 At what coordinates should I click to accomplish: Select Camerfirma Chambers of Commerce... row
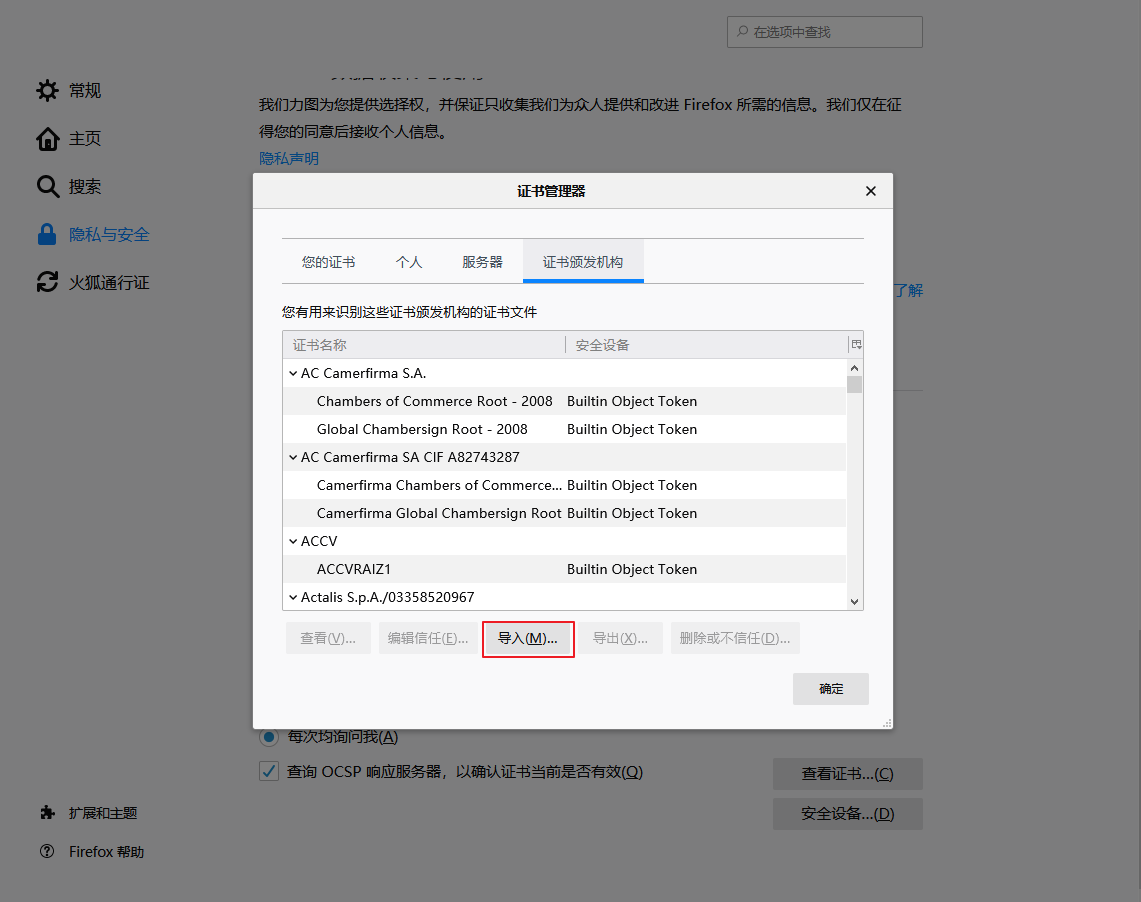click(565, 485)
